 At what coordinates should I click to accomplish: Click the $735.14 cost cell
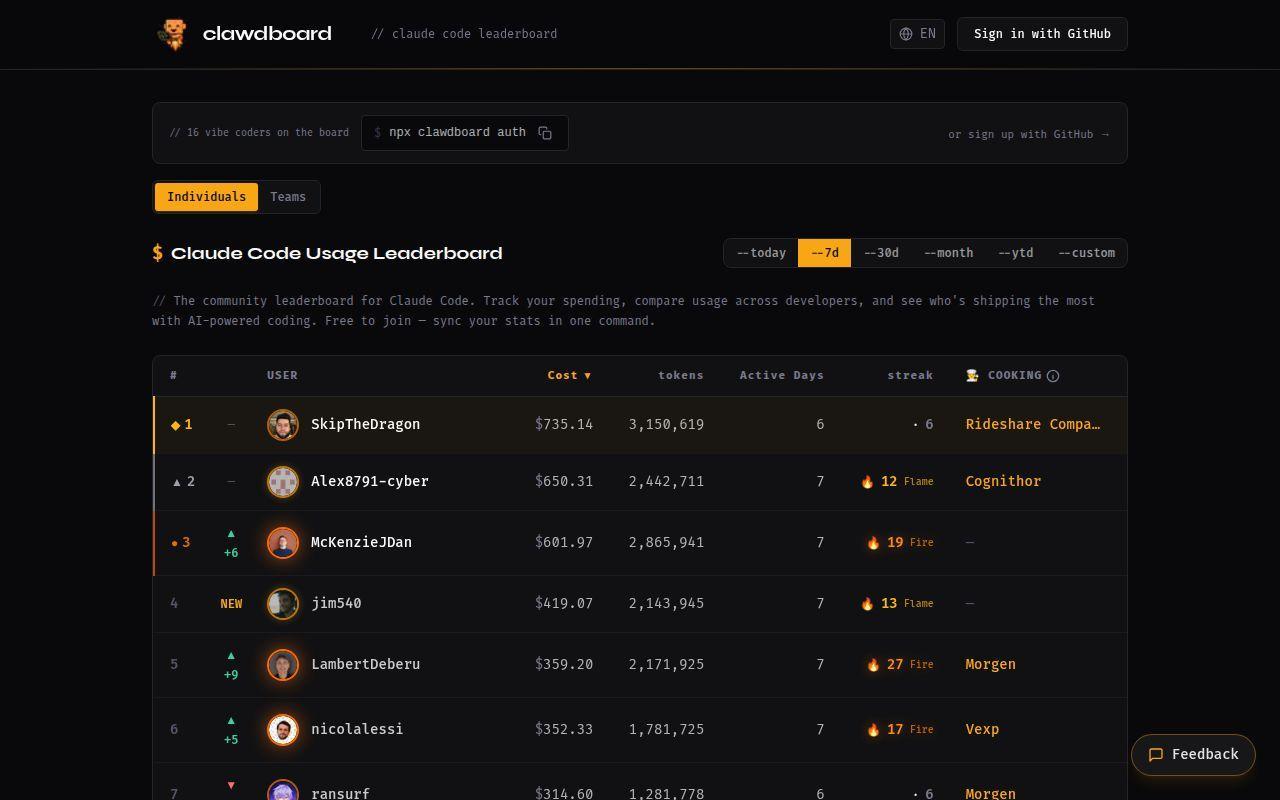pos(564,425)
